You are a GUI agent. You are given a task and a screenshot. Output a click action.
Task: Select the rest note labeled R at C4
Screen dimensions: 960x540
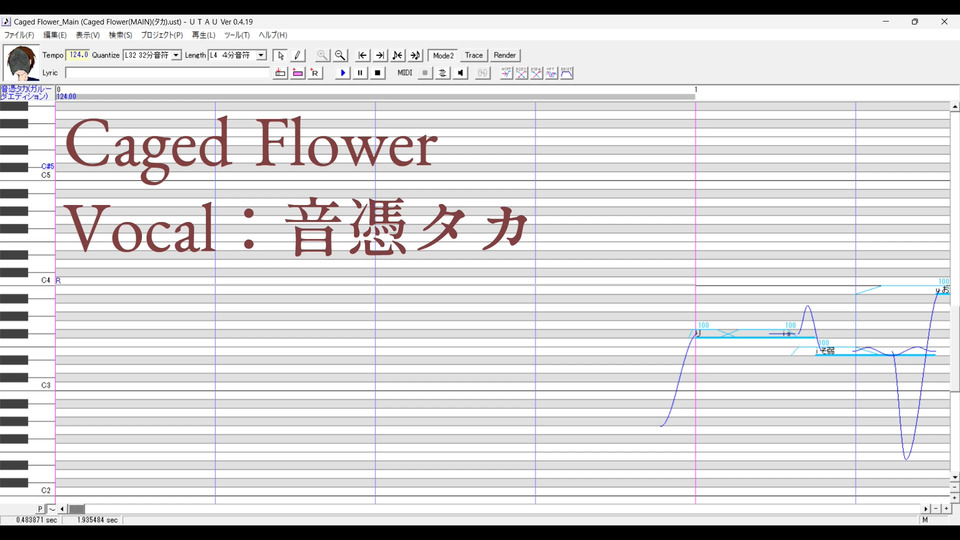click(x=58, y=280)
